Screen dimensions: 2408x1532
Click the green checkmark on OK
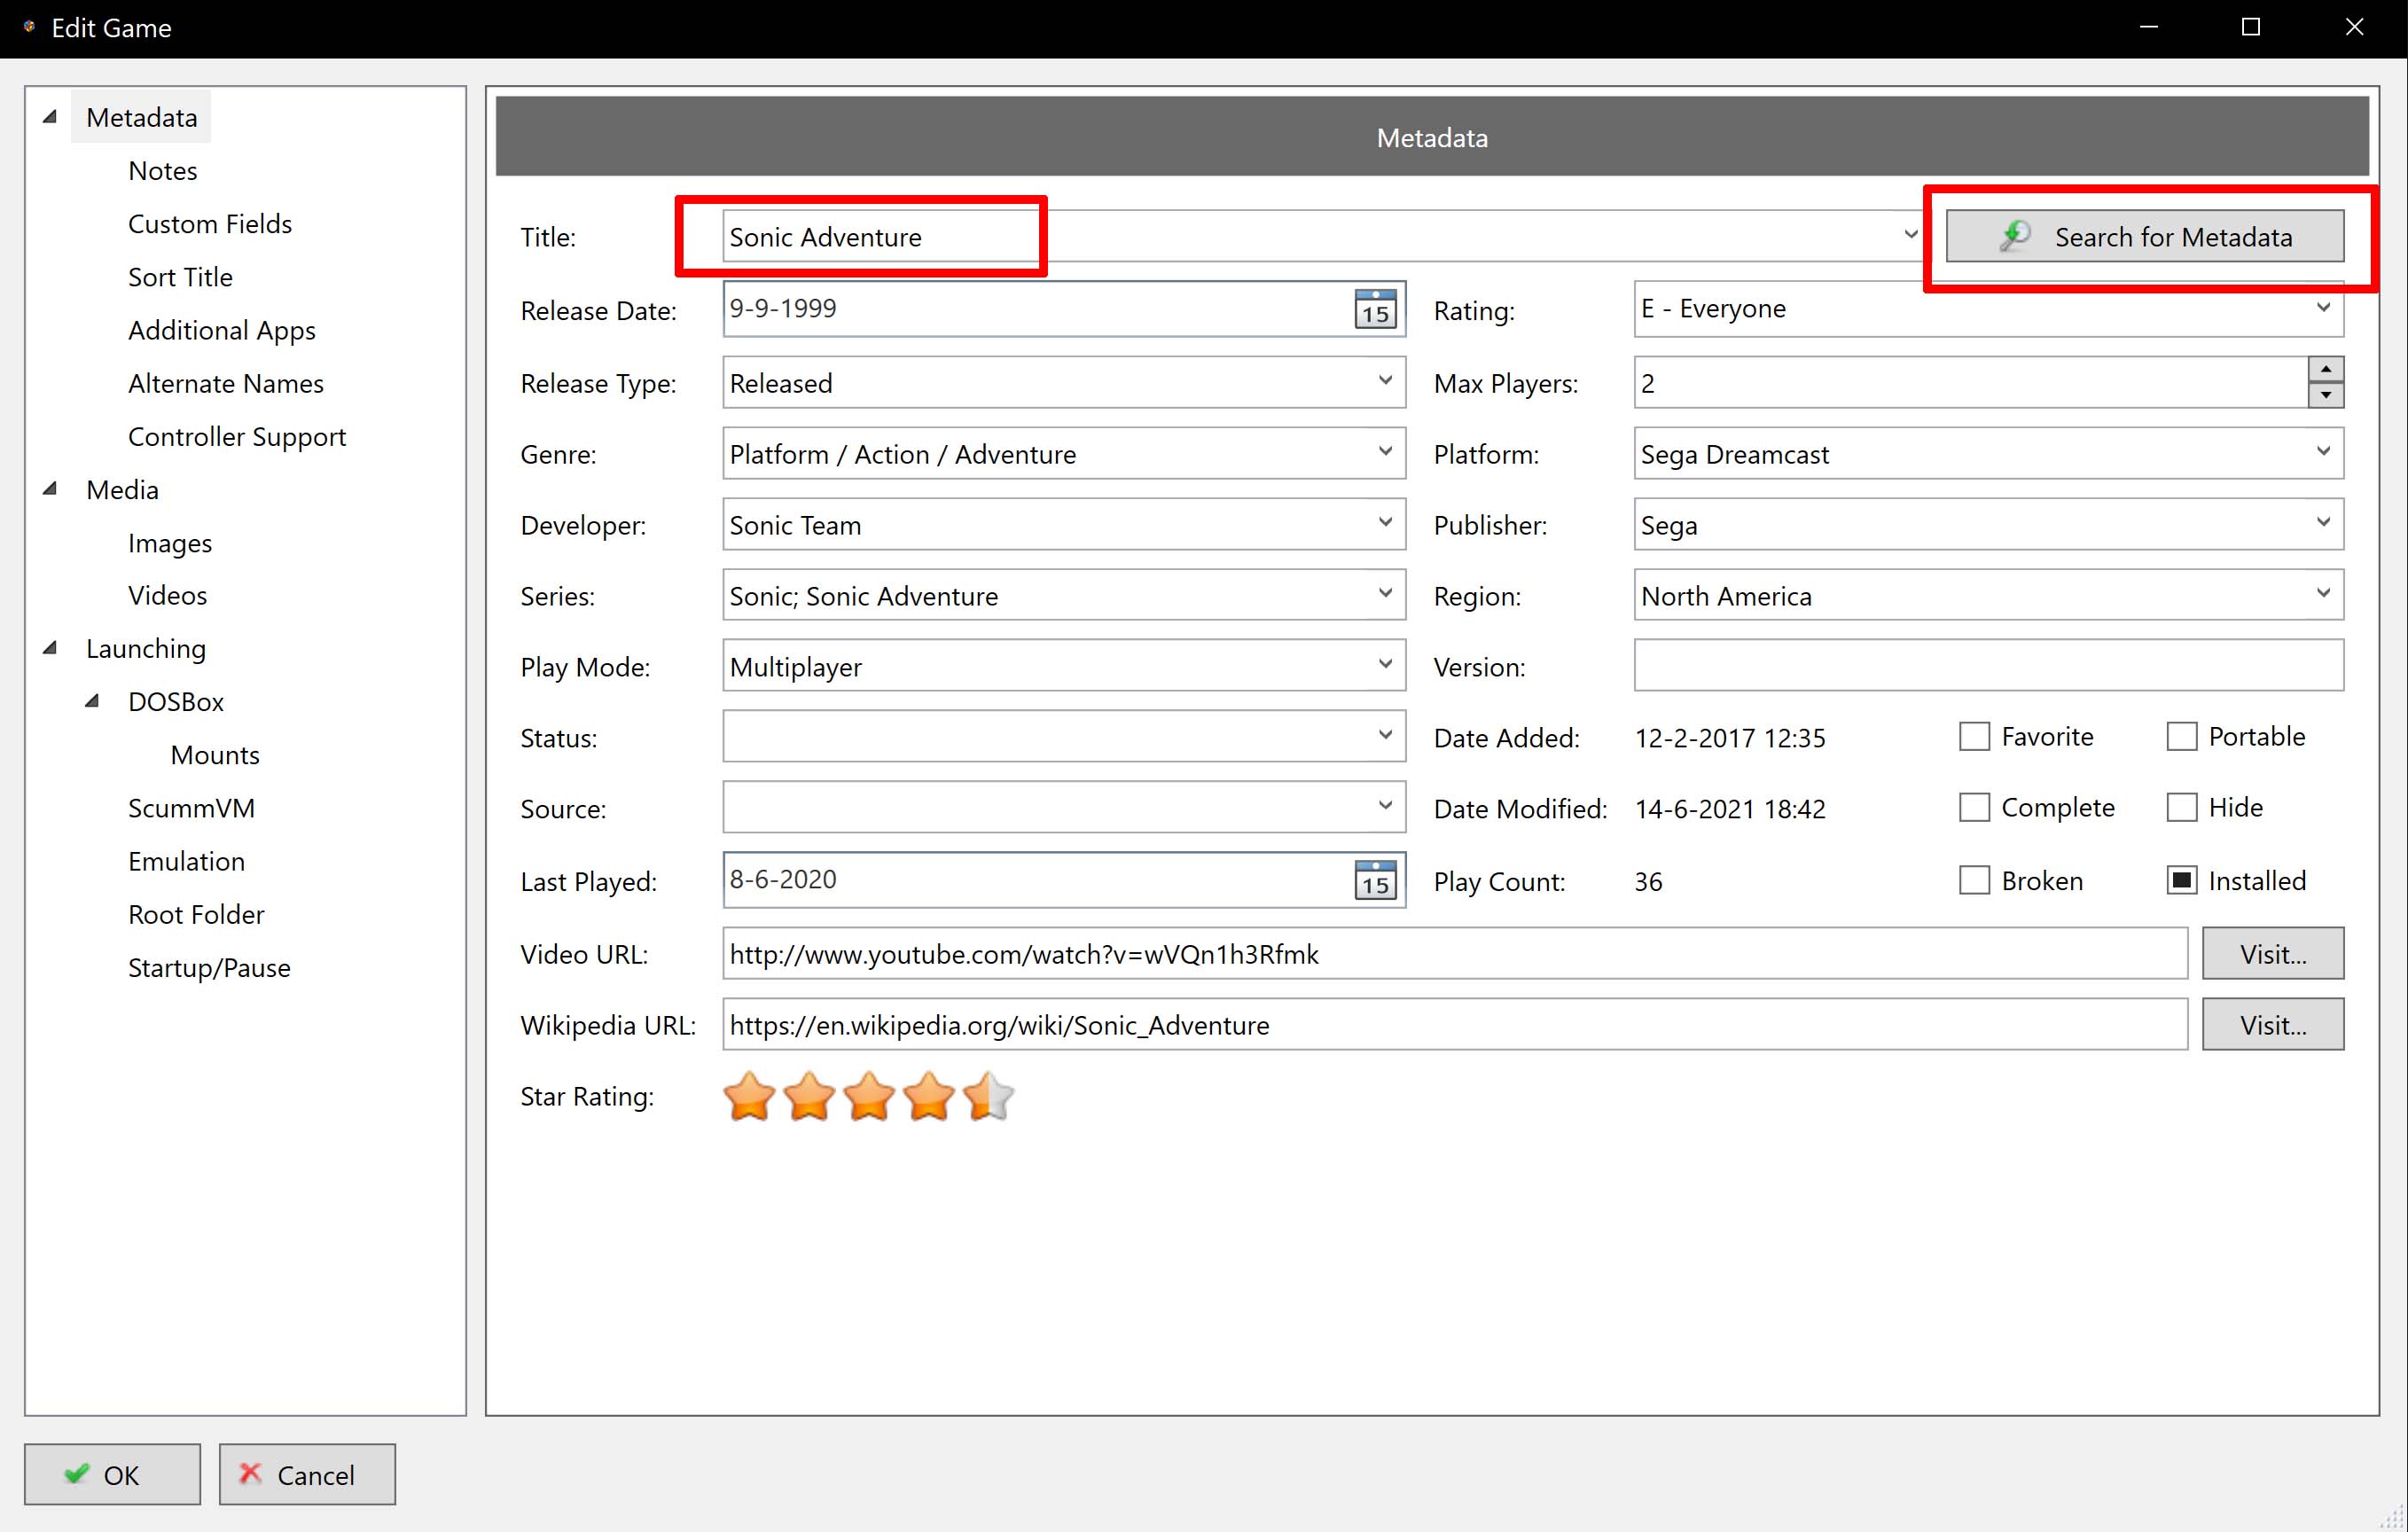pos(76,1473)
